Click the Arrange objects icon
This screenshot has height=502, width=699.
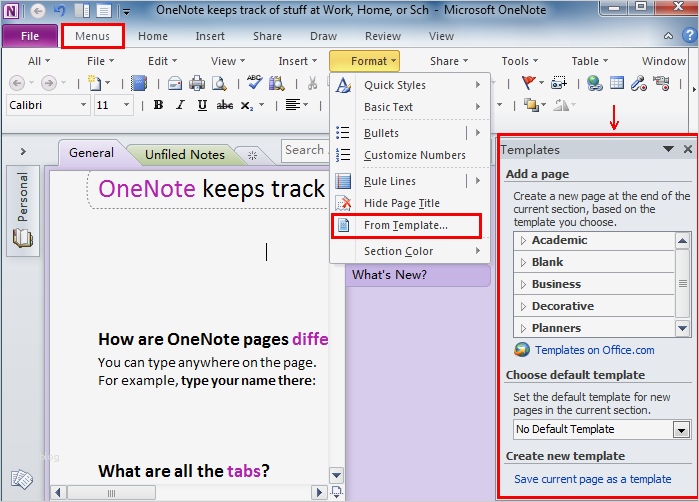coord(531,105)
